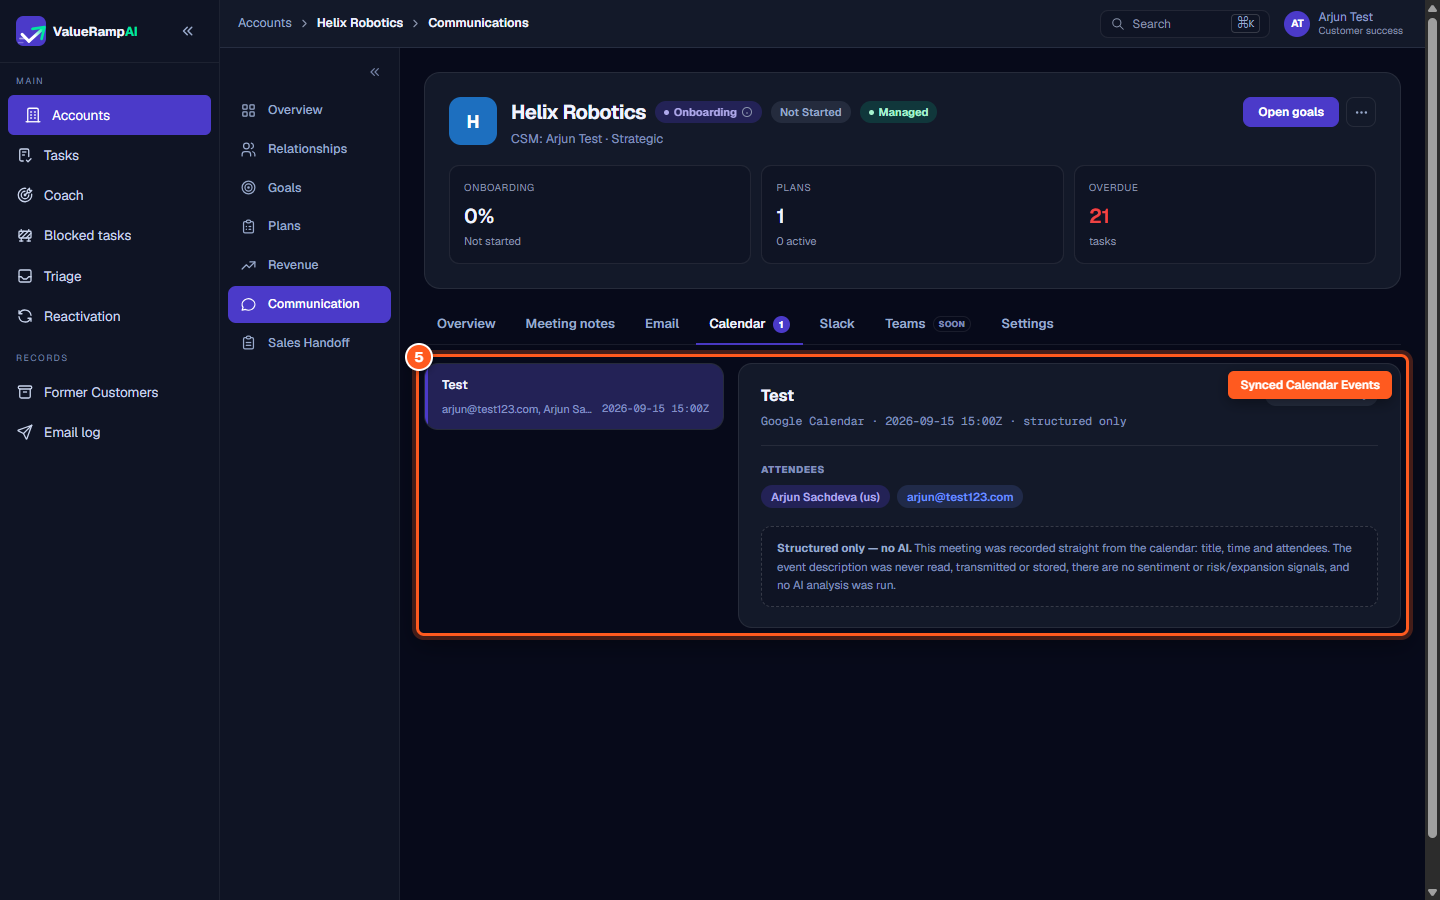This screenshot has width=1440, height=900.
Task: Open Goals in account sub-navigation
Action: click(x=309, y=188)
